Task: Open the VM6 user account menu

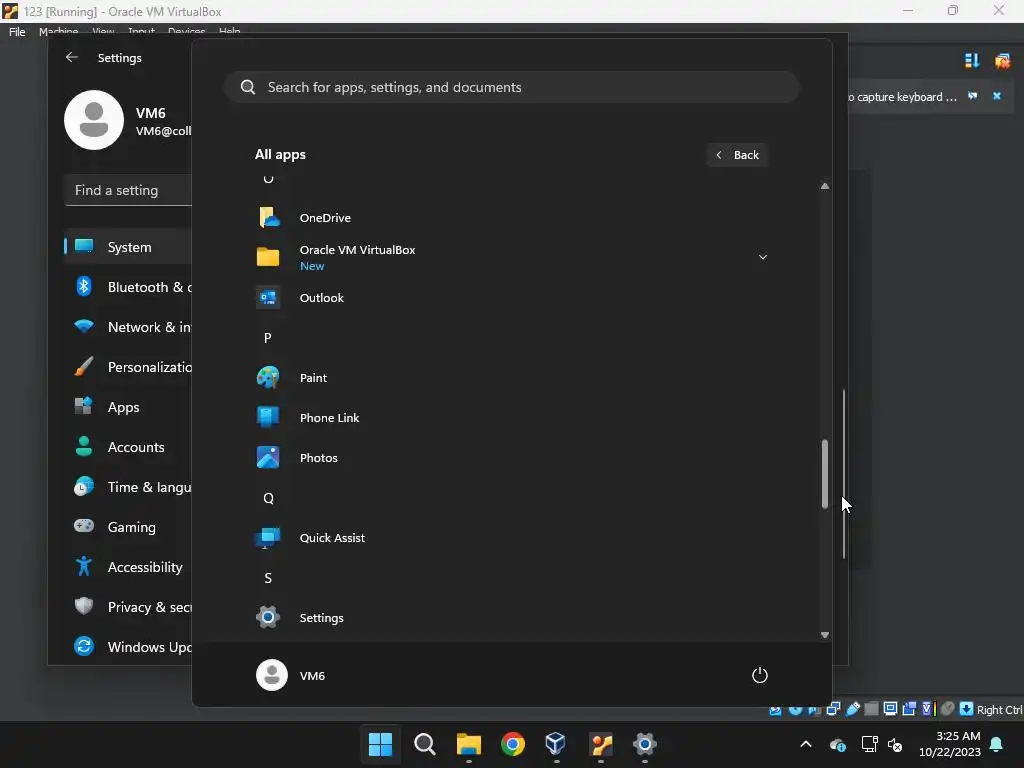Action: click(x=291, y=675)
